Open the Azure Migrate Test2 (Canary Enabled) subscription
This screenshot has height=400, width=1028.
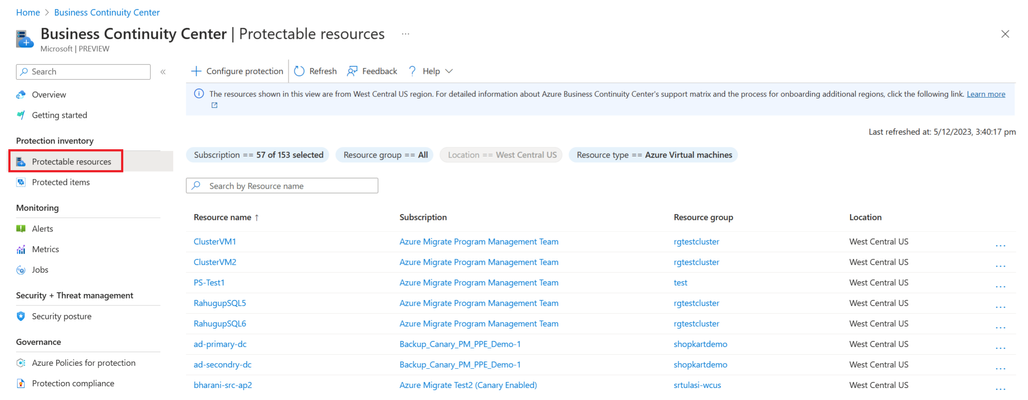pyautogui.click(x=468, y=385)
